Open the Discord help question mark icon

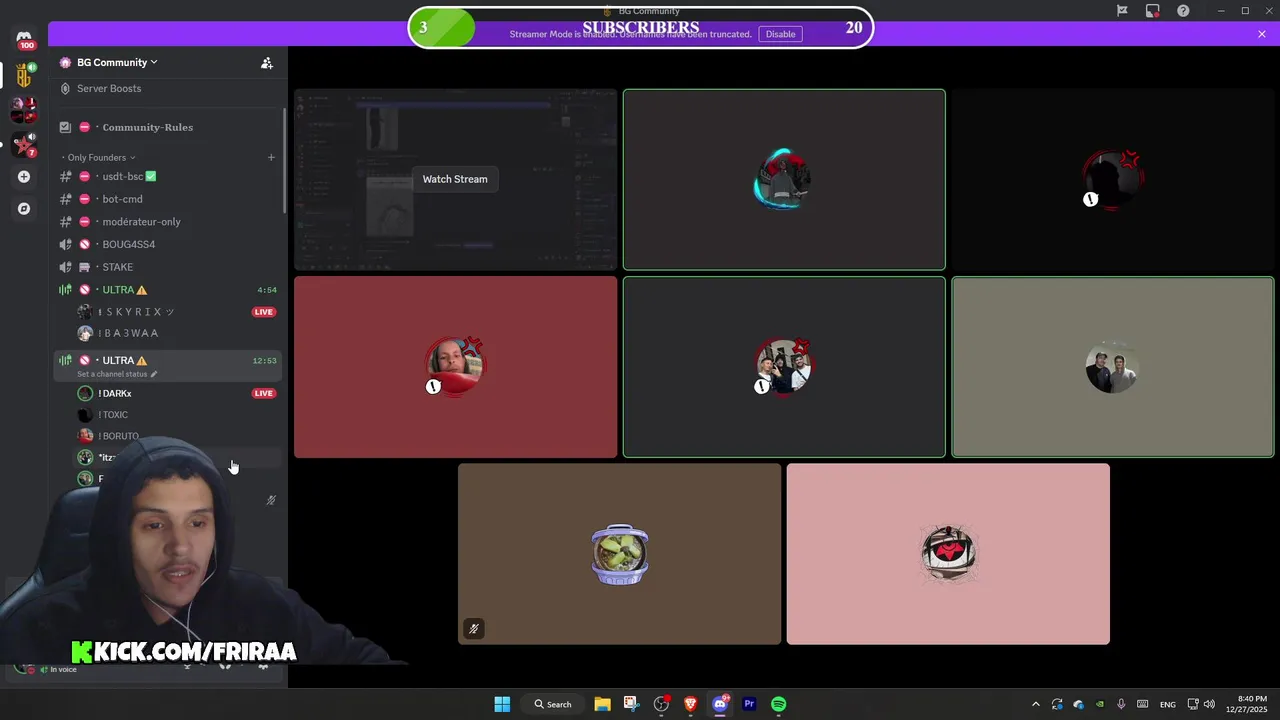coord(1184,11)
